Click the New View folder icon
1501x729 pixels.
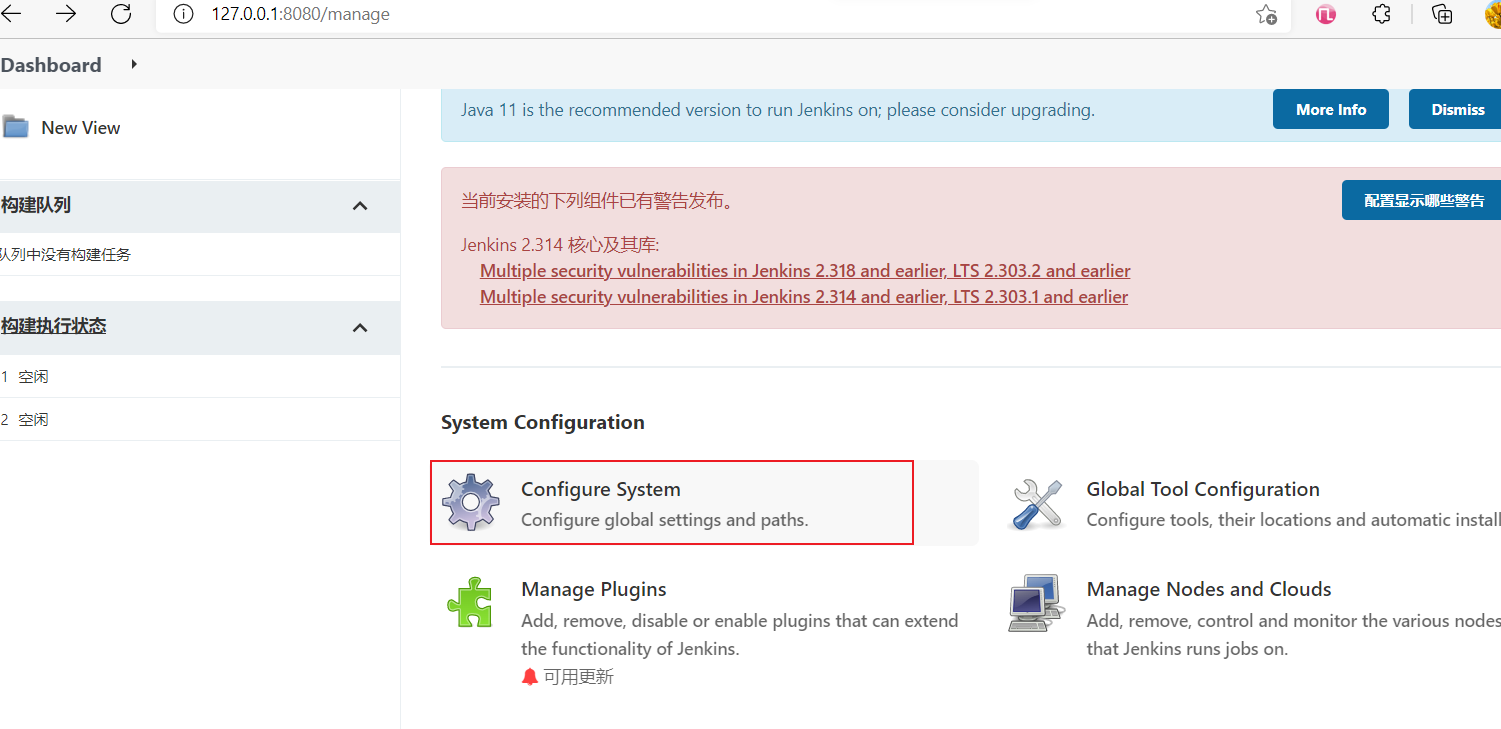pos(15,127)
